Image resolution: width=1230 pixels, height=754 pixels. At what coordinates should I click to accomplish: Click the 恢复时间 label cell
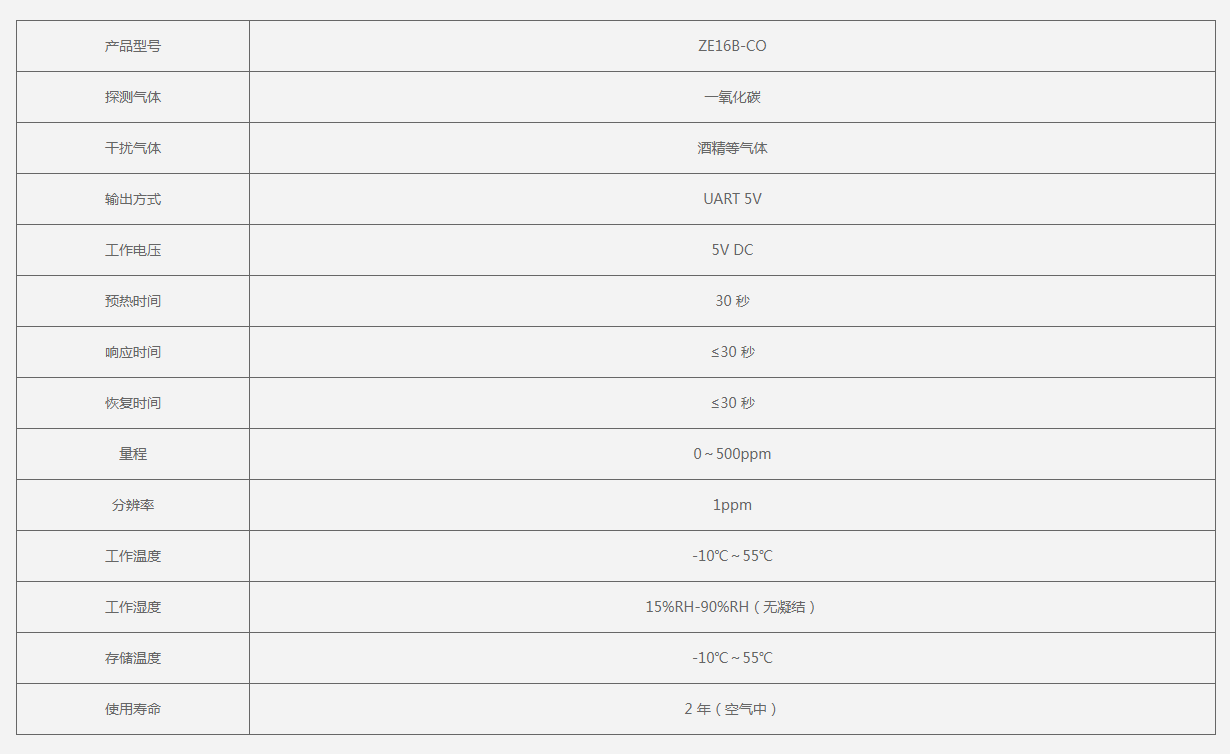coord(133,404)
